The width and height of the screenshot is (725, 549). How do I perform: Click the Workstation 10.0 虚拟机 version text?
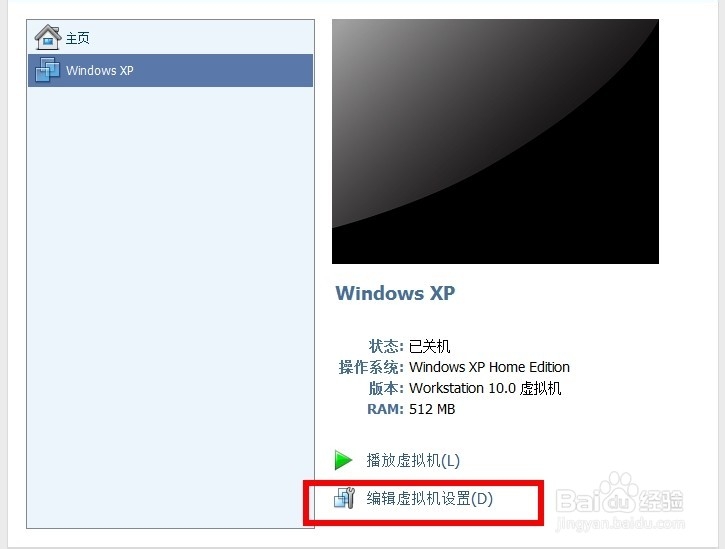485,388
